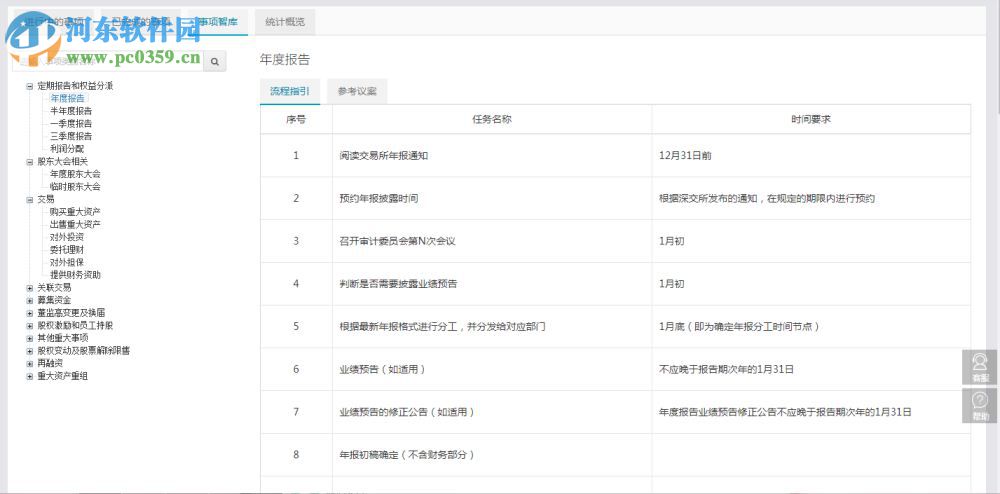This screenshot has height=494, width=1000.
Task: Select 半年度报告 in the tree
Action: (71, 111)
